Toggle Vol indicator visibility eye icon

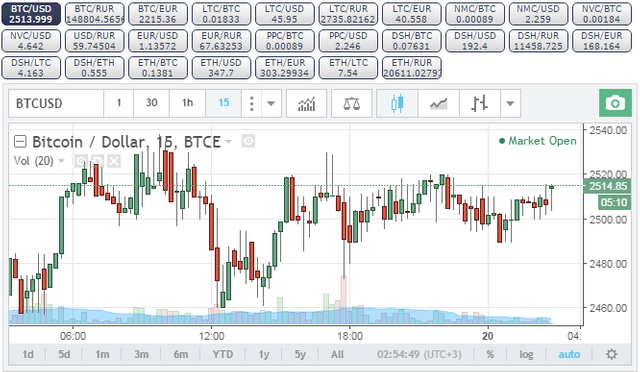[x=81, y=161]
